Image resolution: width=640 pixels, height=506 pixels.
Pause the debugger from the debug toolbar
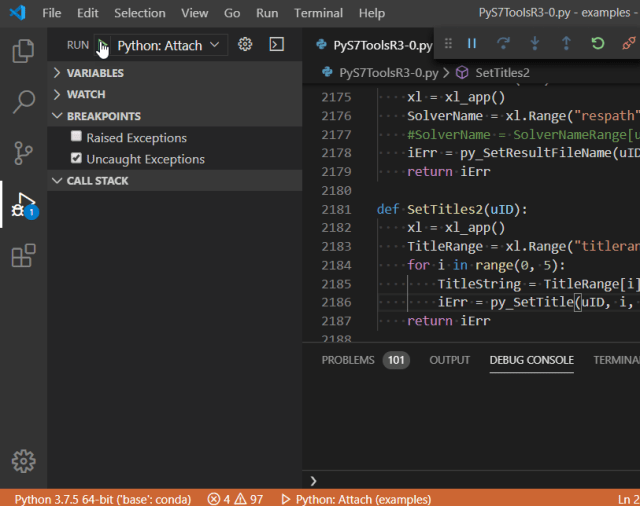(472, 44)
